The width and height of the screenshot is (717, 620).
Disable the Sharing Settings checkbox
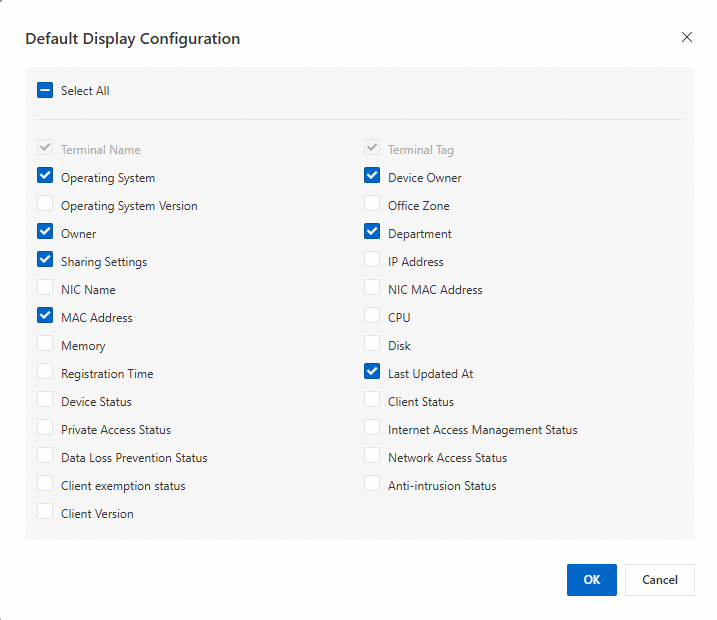(45, 261)
